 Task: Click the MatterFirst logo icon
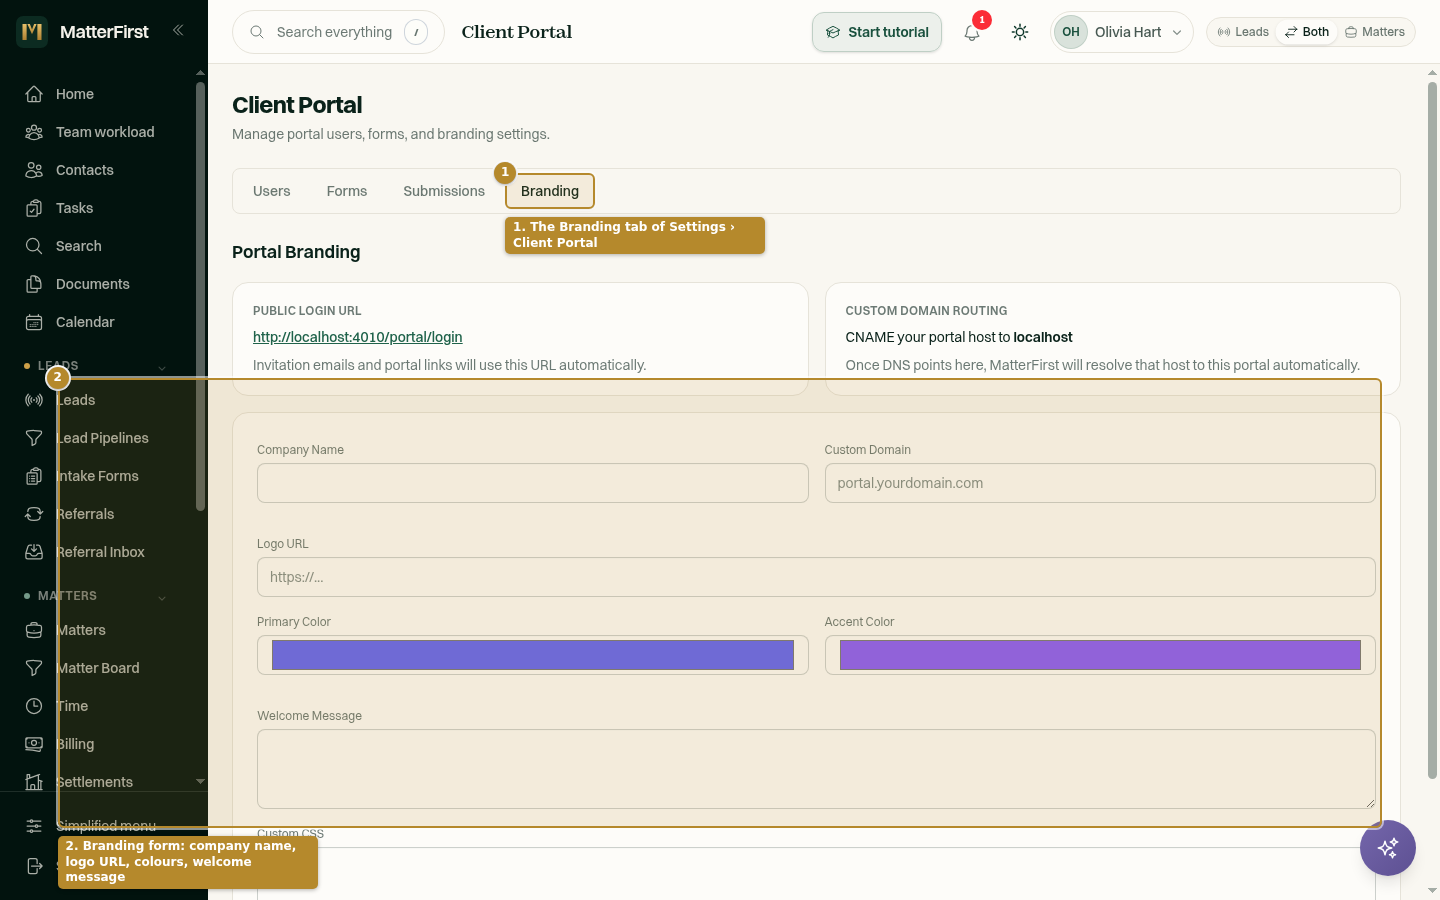[32, 32]
